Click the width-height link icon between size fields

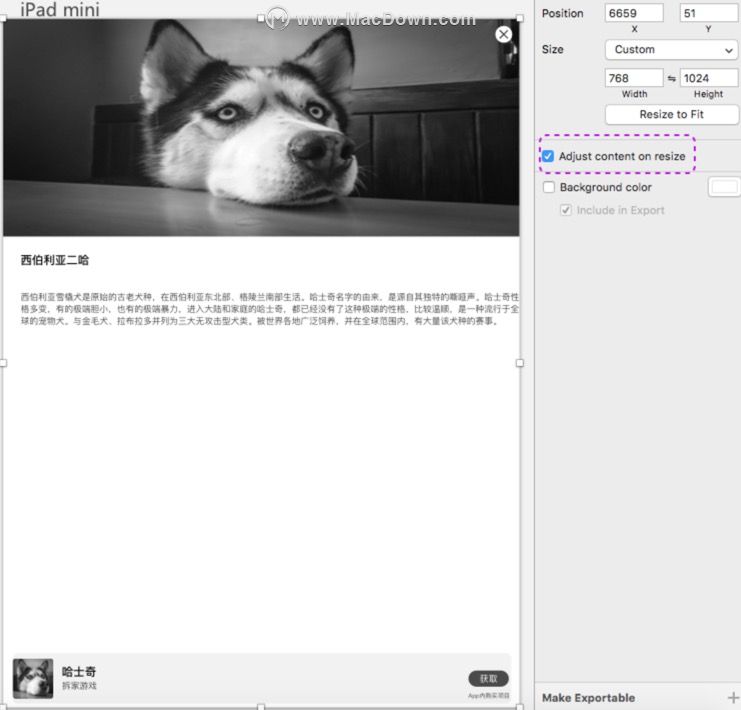coord(672,78)
